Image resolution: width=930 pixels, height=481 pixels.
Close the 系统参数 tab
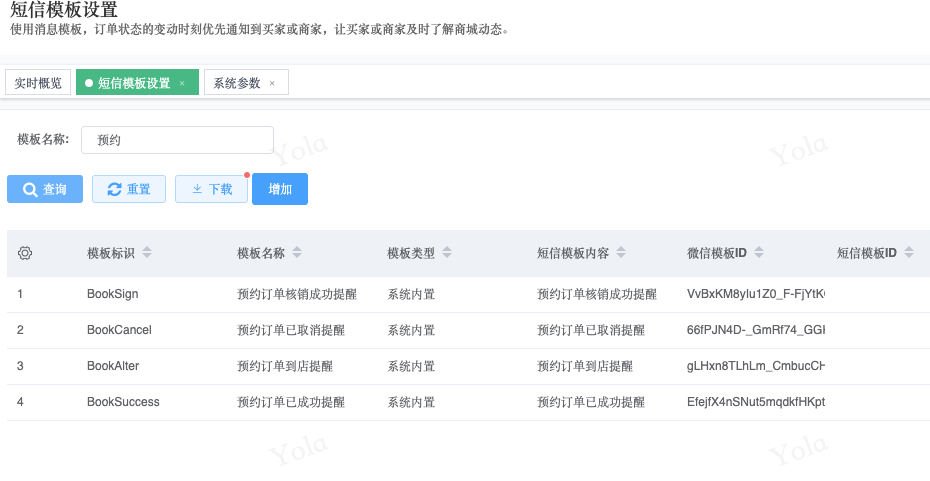[272, 84]
